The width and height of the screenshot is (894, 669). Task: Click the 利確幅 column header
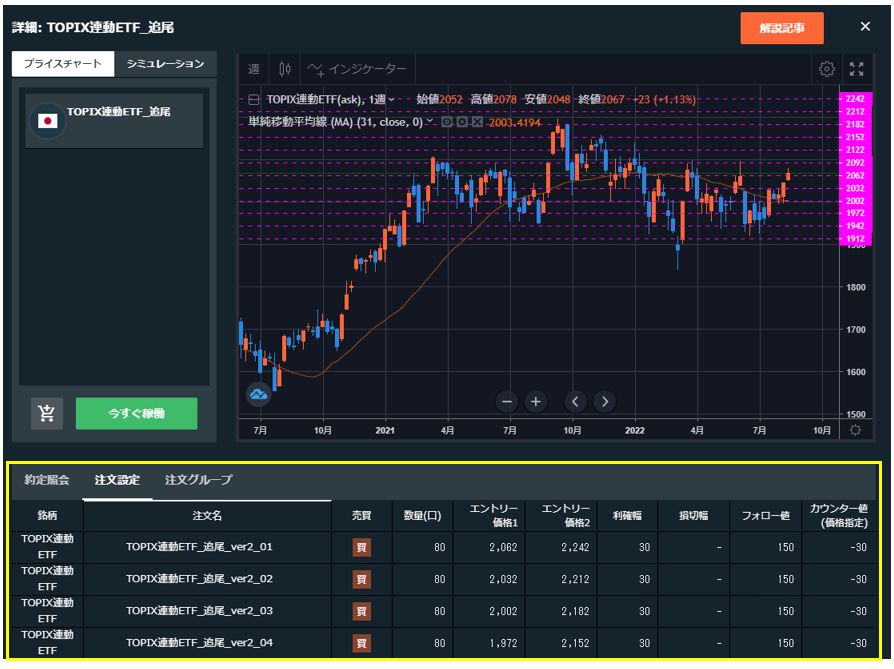click(x=627, y=516)
